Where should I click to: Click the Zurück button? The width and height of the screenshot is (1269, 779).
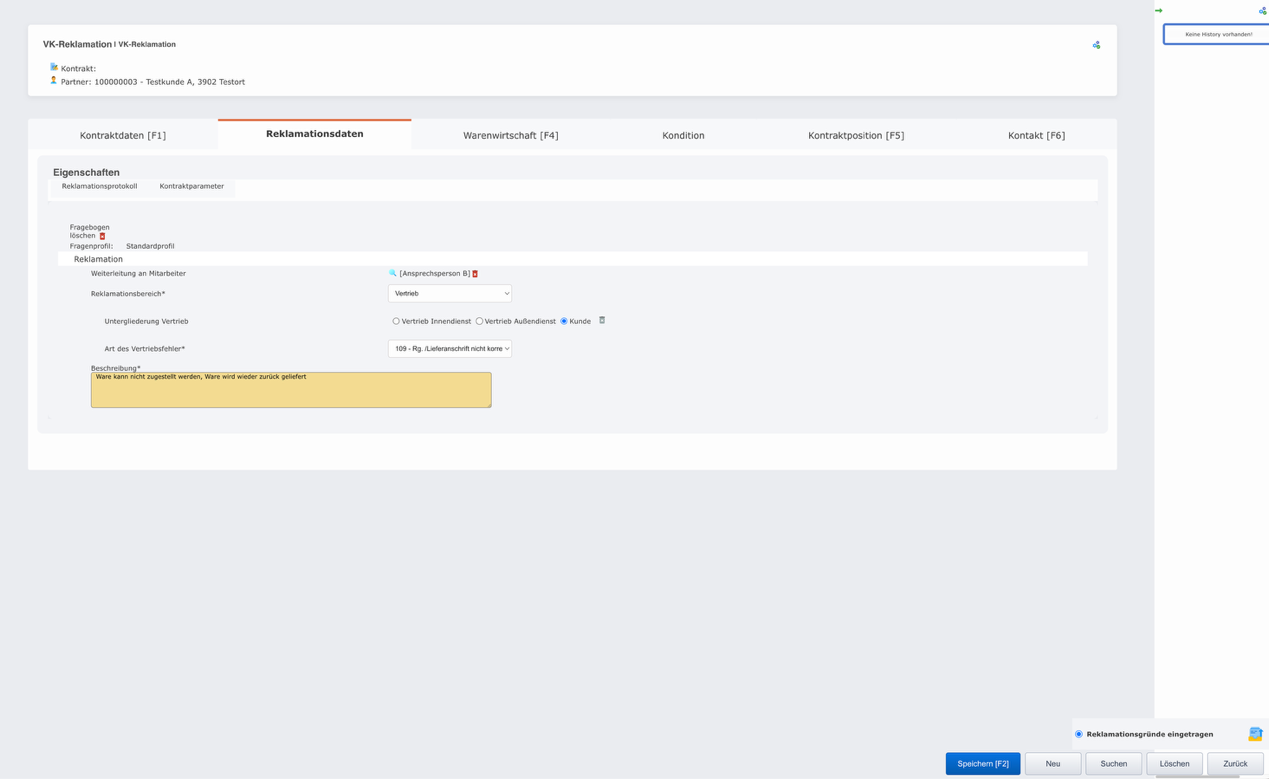click(1235, 764)
